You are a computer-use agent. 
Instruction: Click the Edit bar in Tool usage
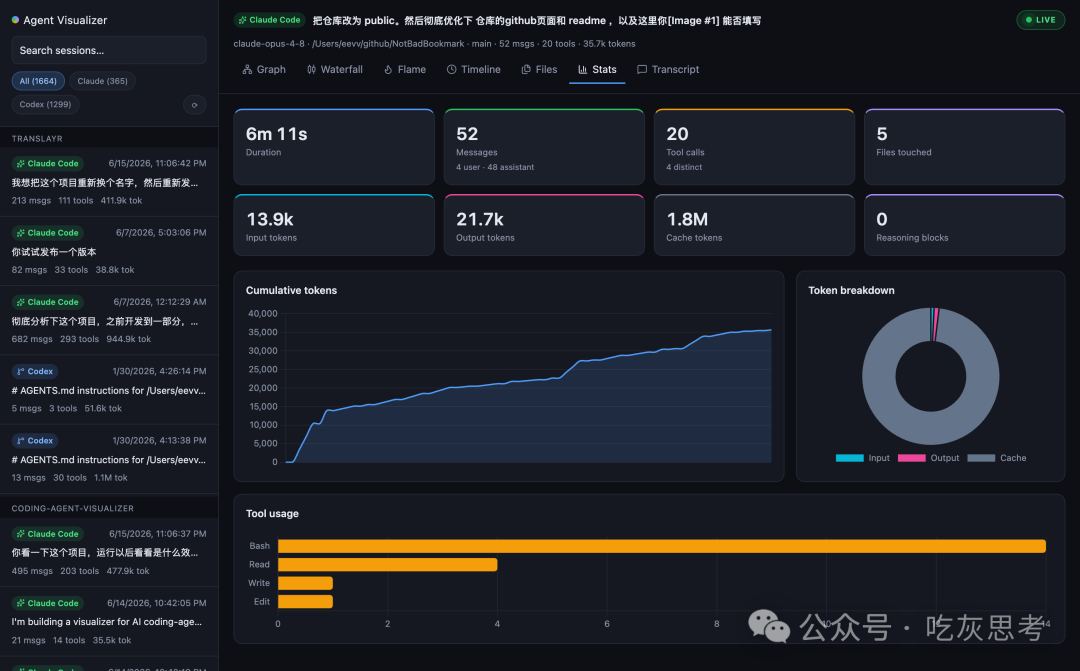pos(305,602)
